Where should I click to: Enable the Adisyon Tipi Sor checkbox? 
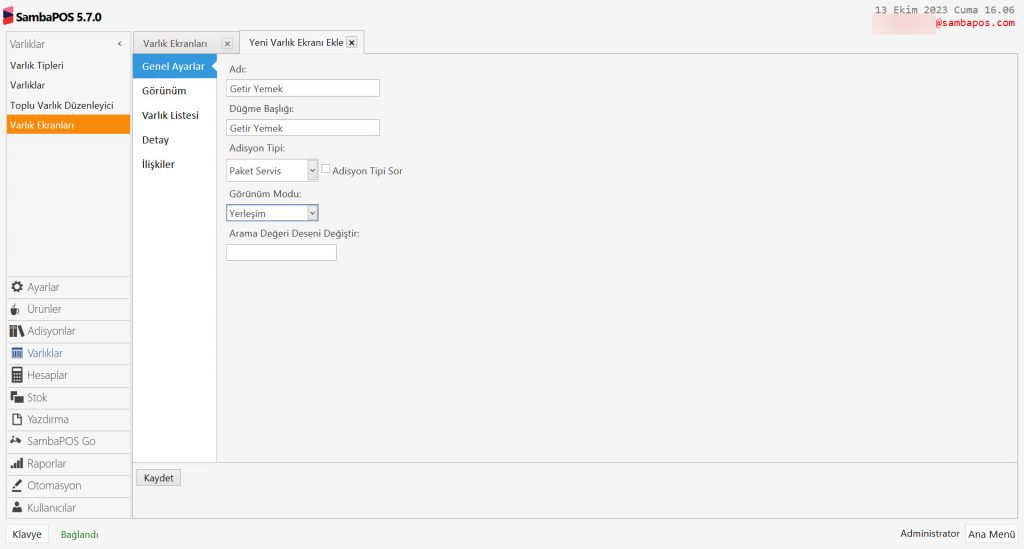point(326,169)
